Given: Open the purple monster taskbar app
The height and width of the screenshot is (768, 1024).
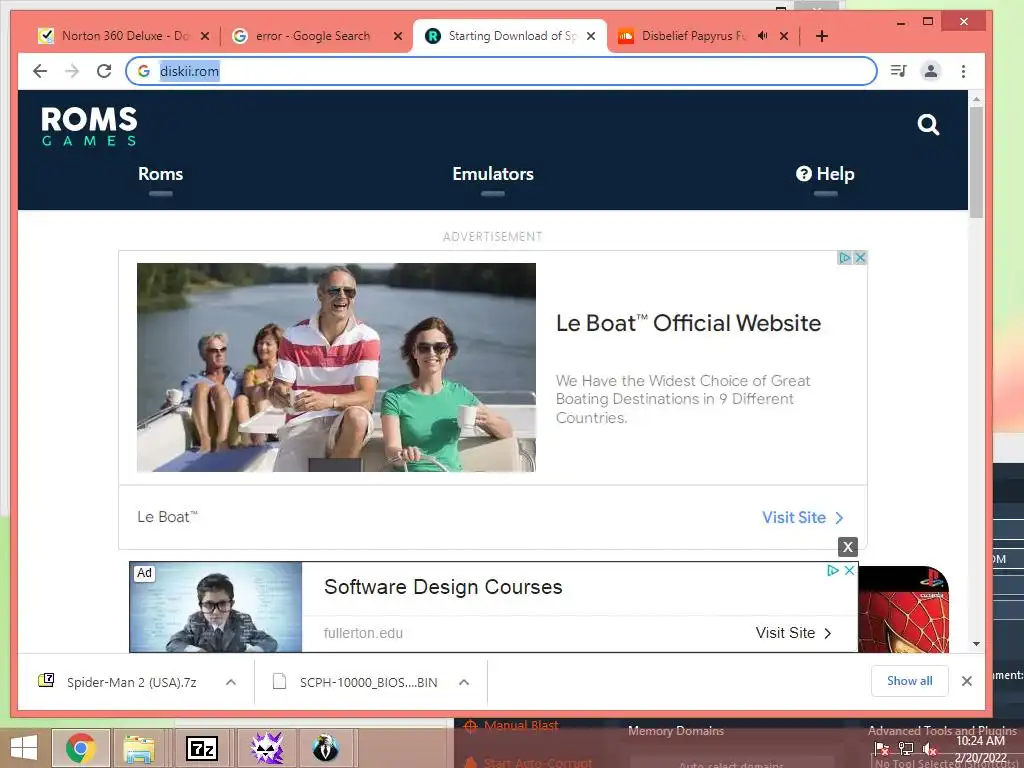Looking at the screenshot, I should (x=267, y=748).
